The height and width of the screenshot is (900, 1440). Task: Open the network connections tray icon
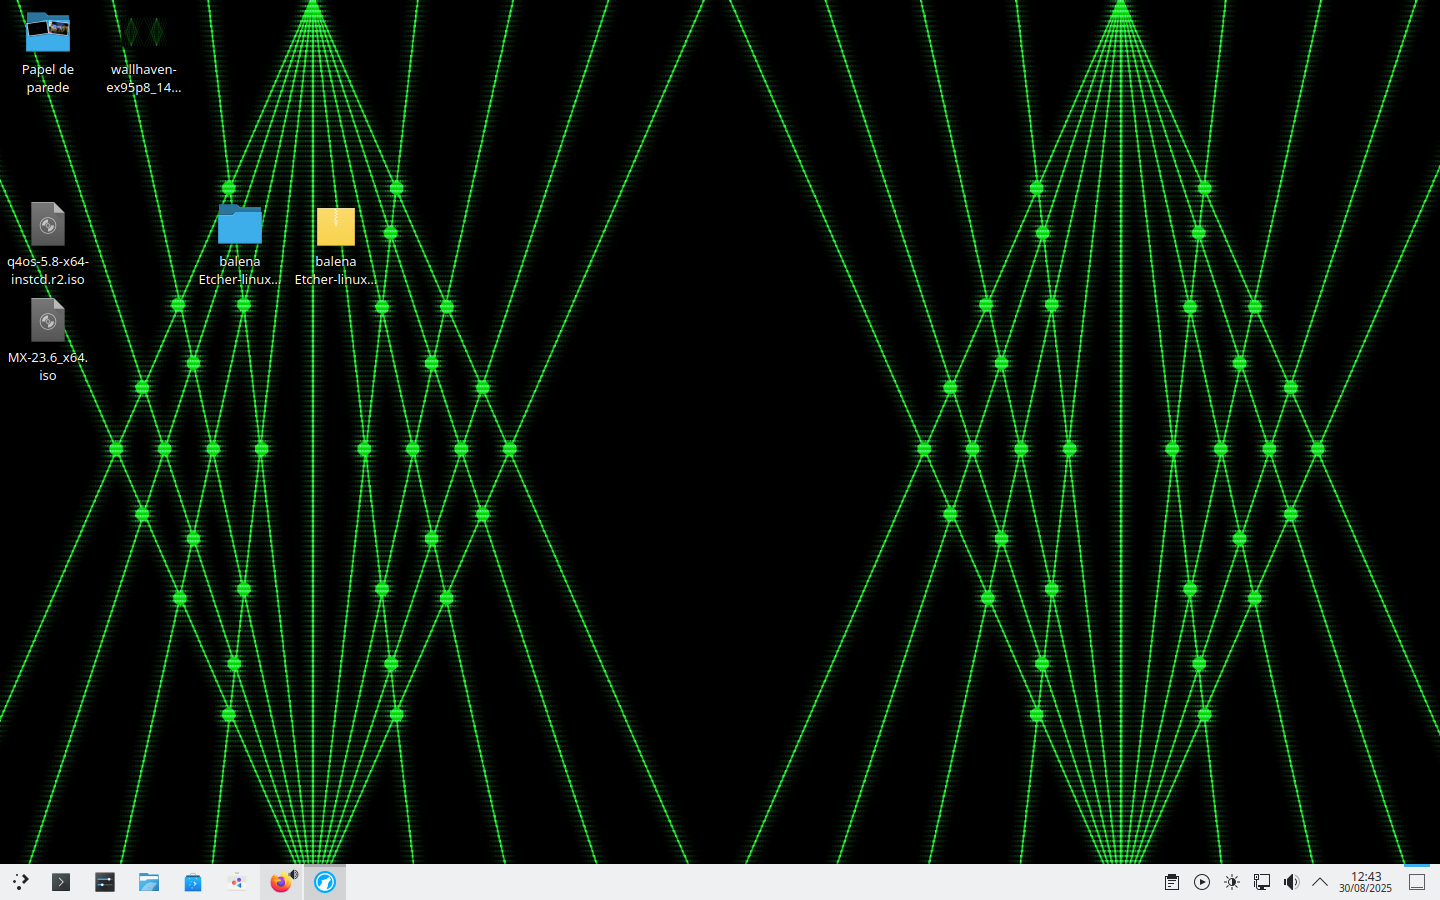1262,882
